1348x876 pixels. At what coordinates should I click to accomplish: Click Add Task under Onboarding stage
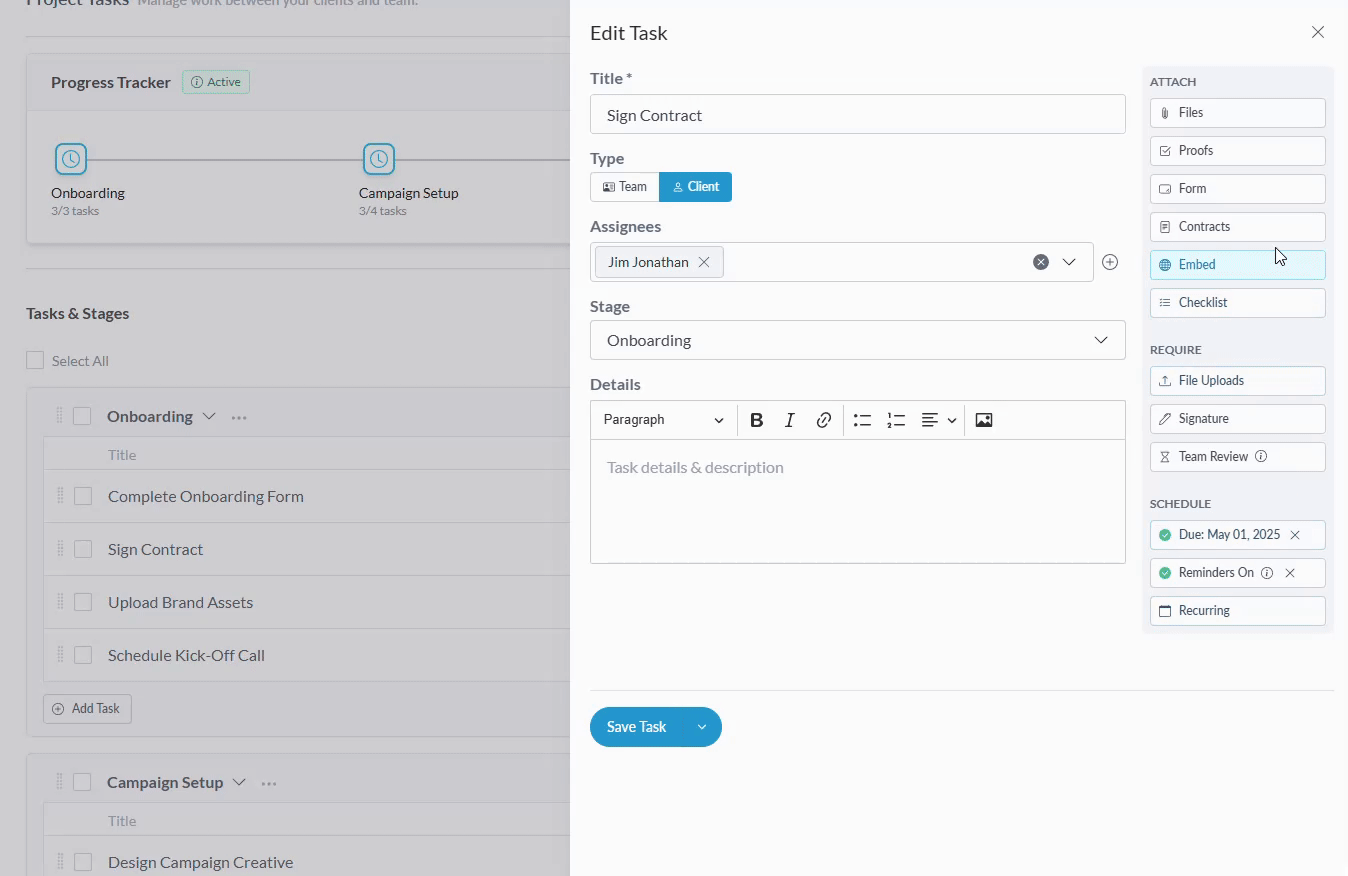[87, 709]
